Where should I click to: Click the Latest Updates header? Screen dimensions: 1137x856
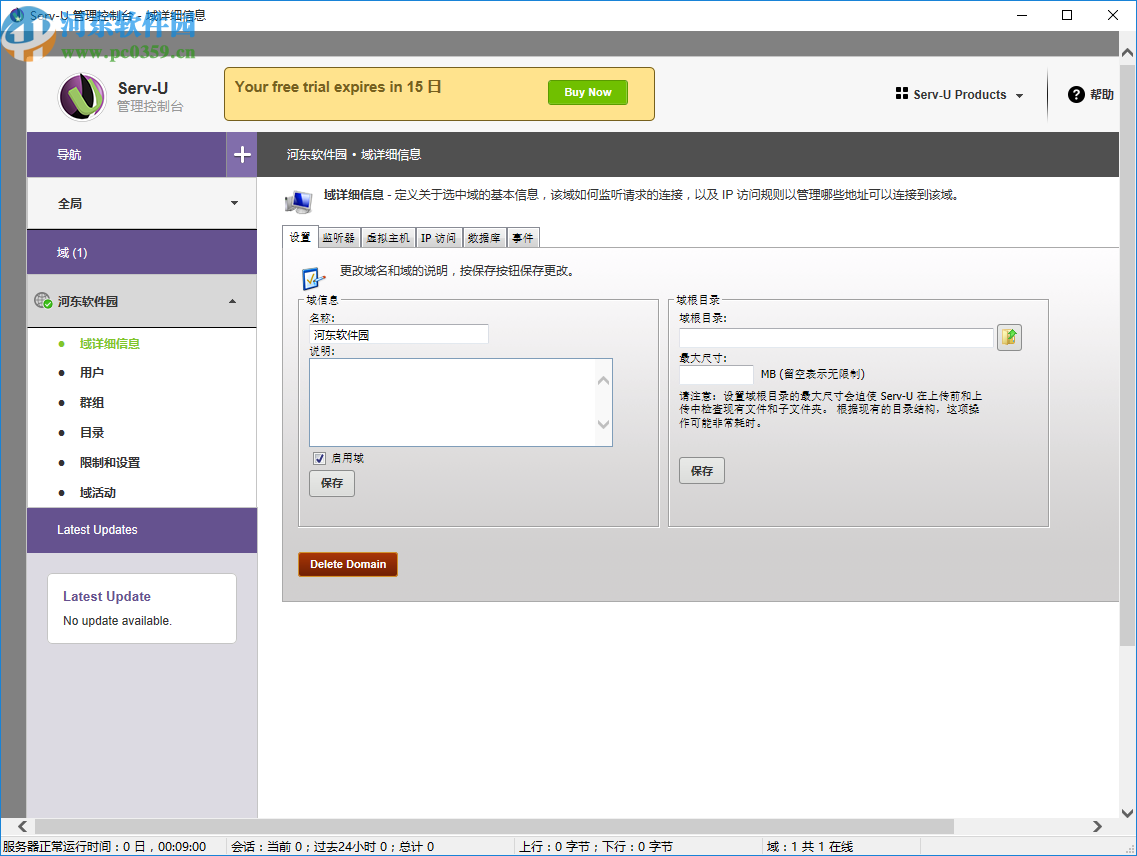click(142, 530)
